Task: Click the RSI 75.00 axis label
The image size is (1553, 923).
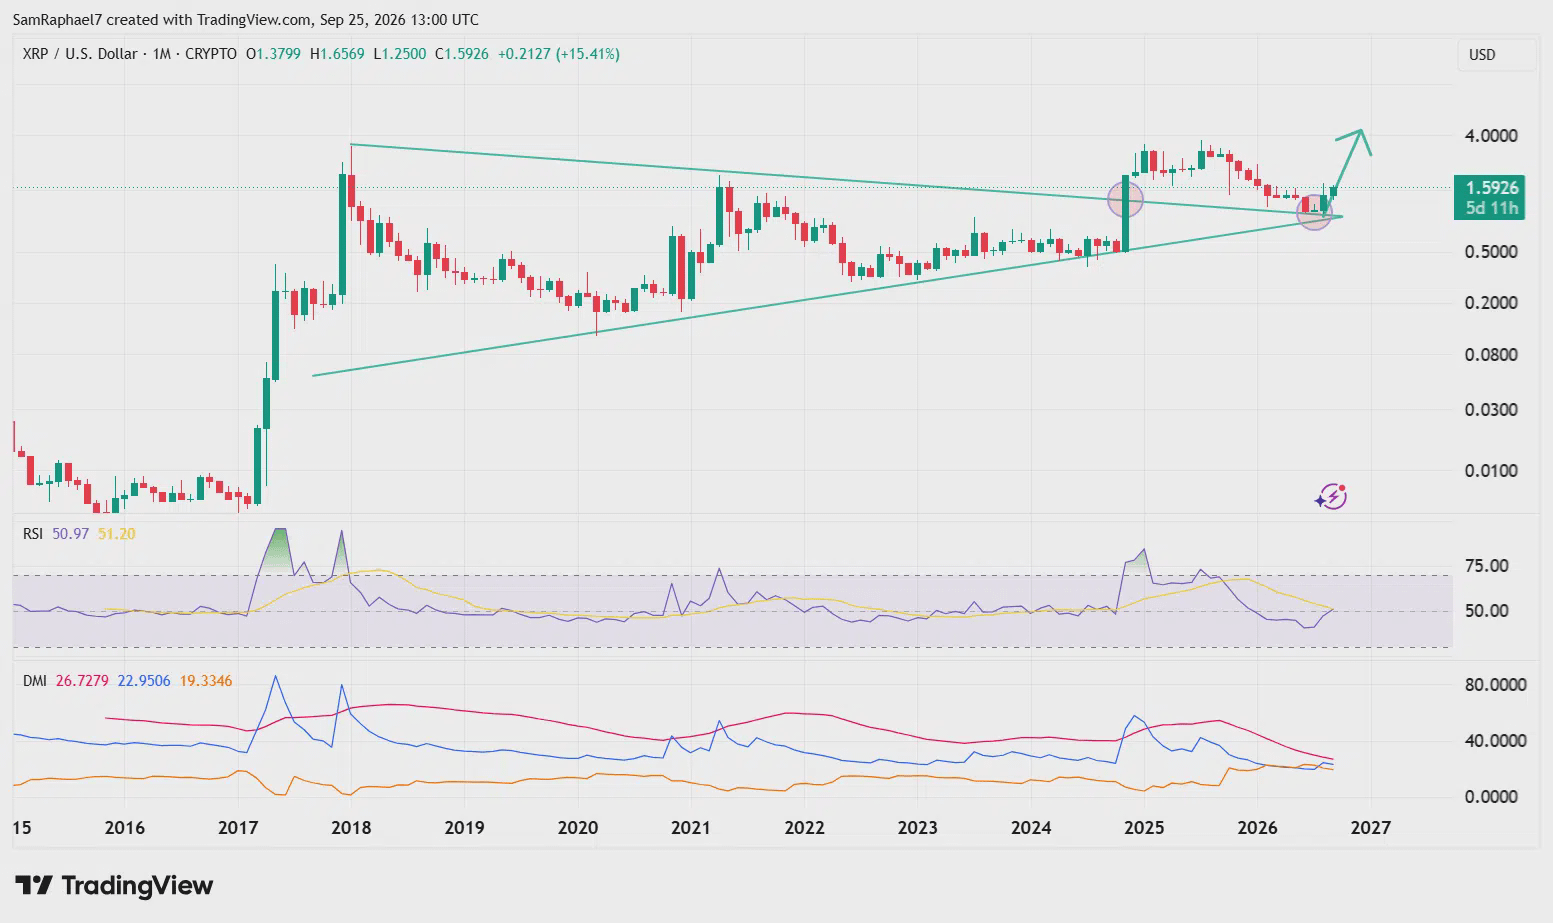Action: (x=1486, y=566)
